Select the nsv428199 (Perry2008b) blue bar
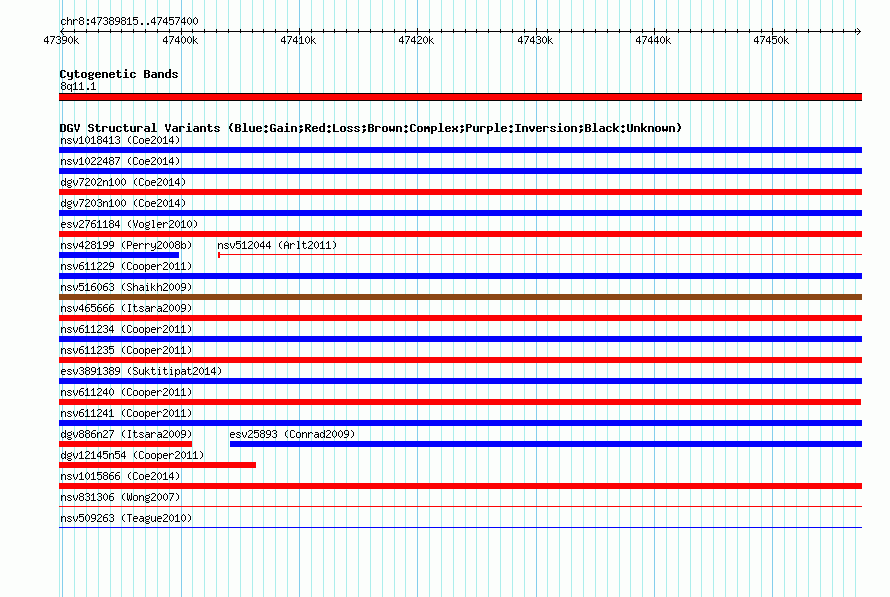 point(119,255)
